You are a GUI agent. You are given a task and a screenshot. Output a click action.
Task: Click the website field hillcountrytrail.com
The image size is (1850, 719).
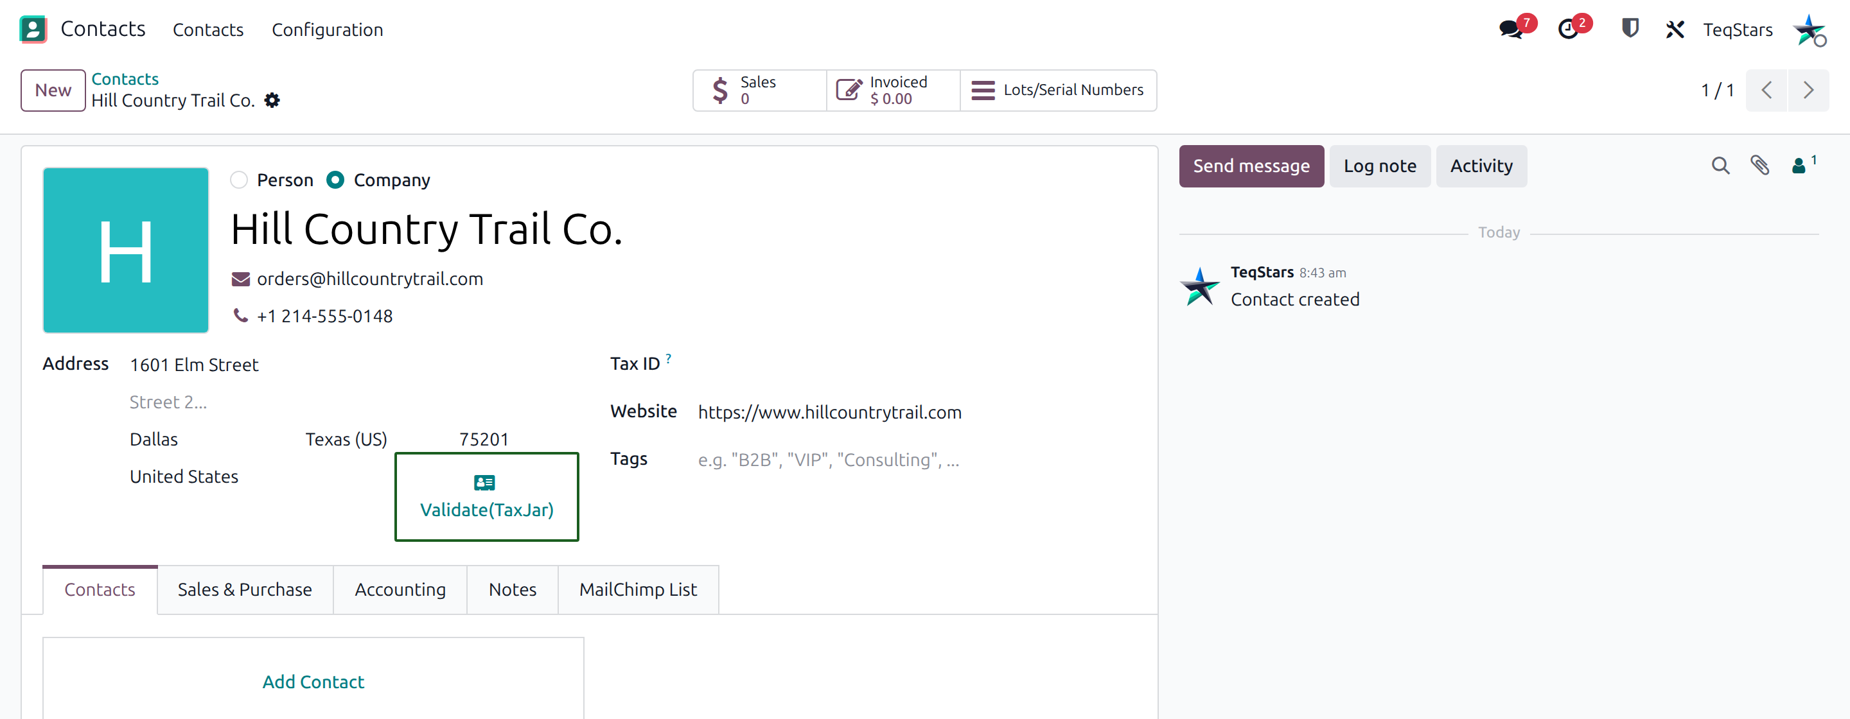coord(830,412)
